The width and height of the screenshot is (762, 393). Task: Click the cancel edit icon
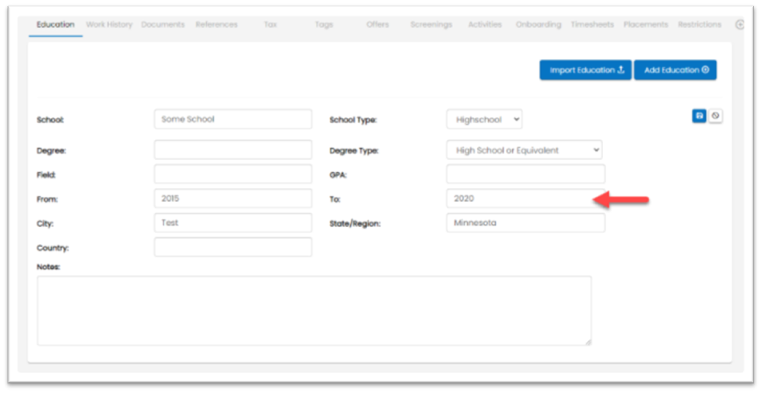715,116
